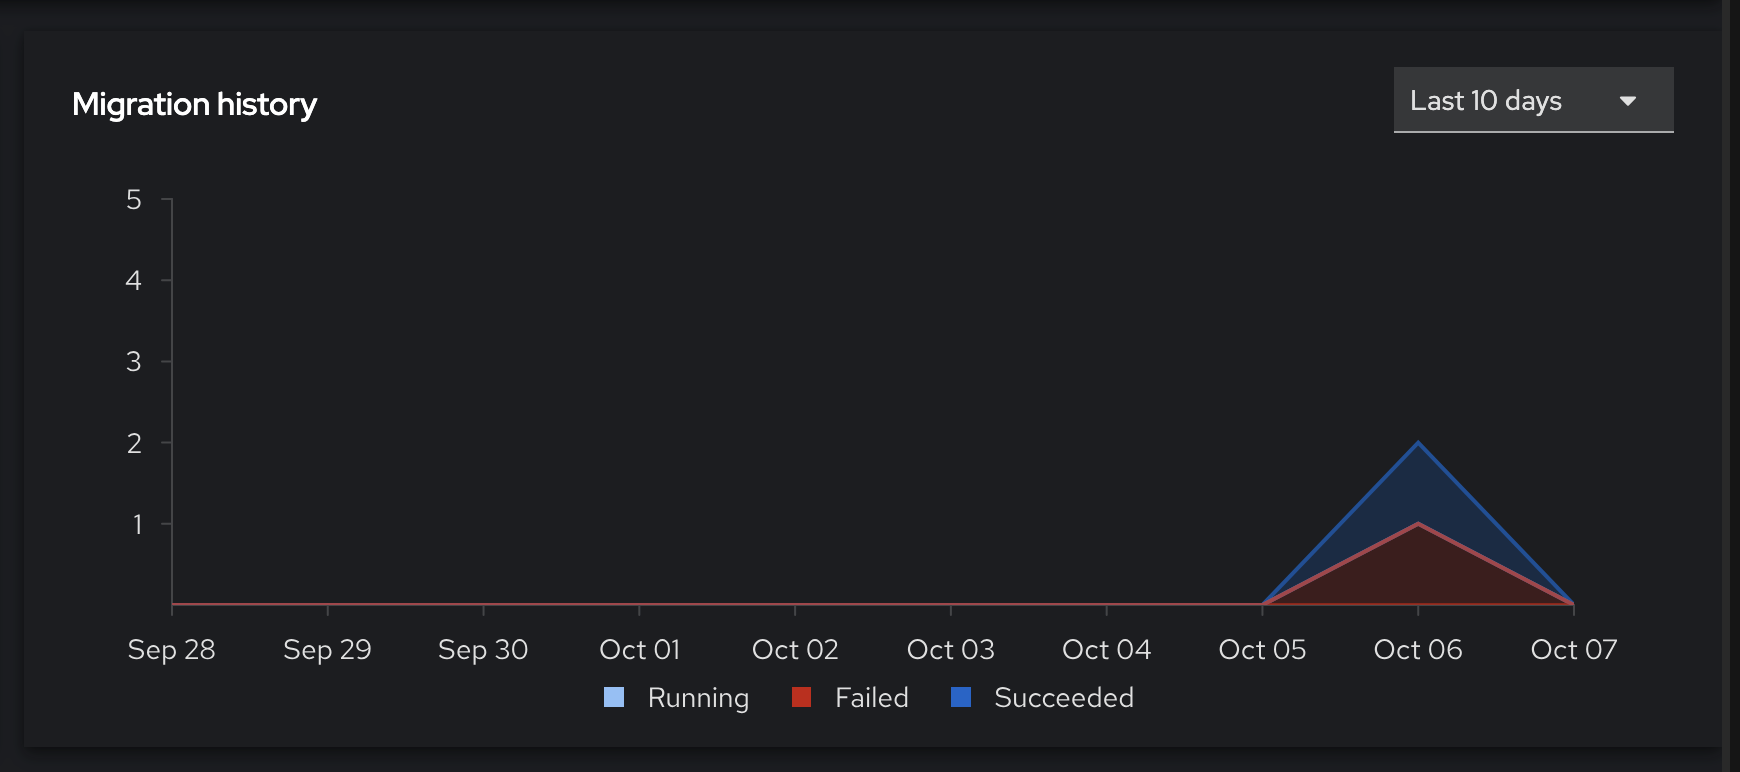Toggle the Succeeded series legend text
1740x772 pixels.
(1063, 697)
